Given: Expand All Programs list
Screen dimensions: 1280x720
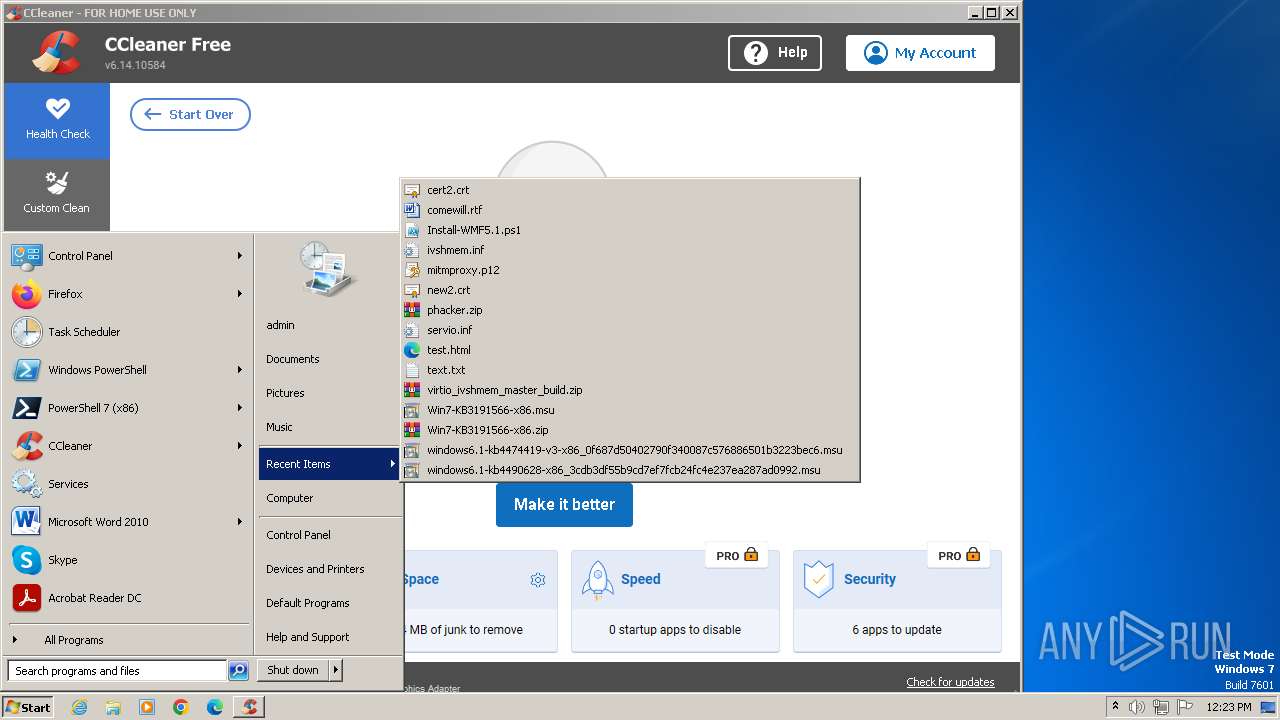Looking at the screenshot, I should click(x=128, y=640).
